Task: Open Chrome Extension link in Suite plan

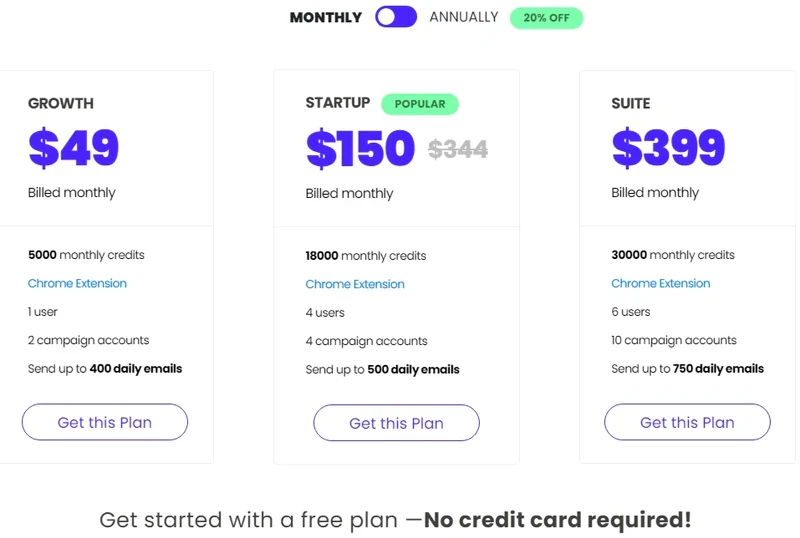Action: pyautogui.click(x=661, y=283)
